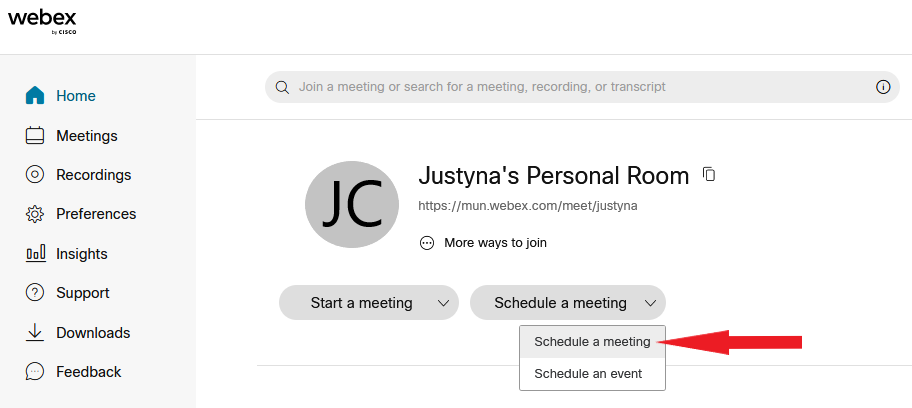912x408 pixels.
Task: Choose Schedule a meeting from dropdown menu
Action: (x=592, y=342)
